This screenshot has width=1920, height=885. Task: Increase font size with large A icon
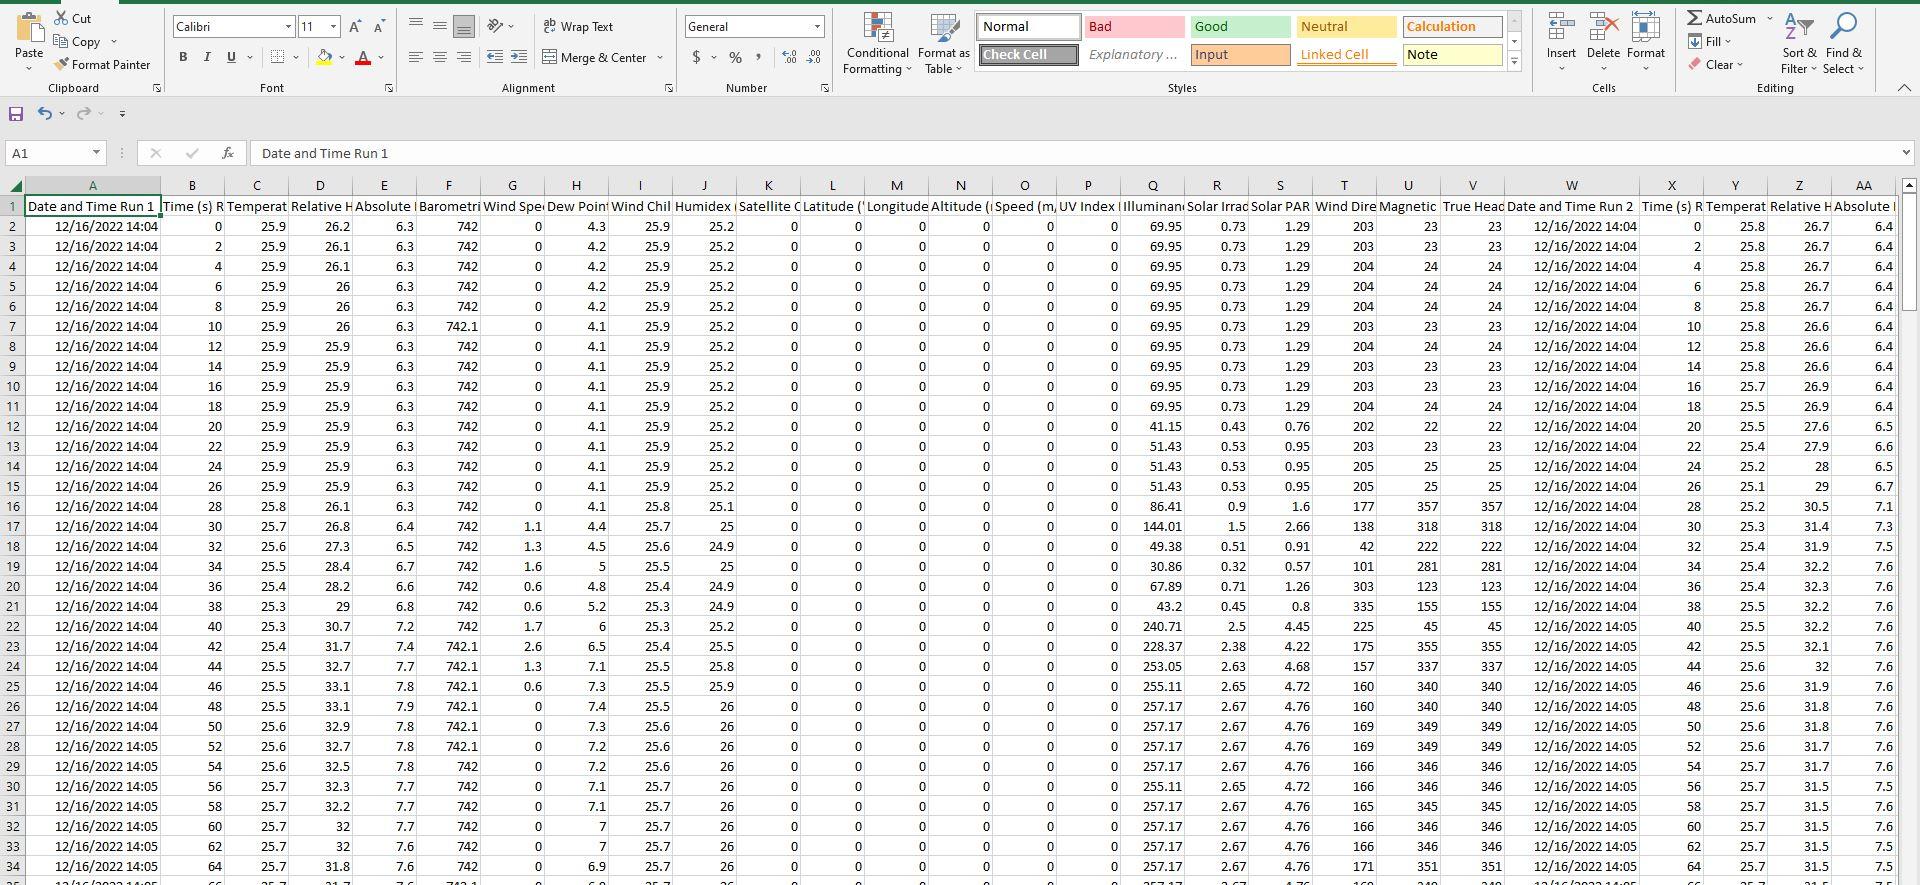(356, 27)
